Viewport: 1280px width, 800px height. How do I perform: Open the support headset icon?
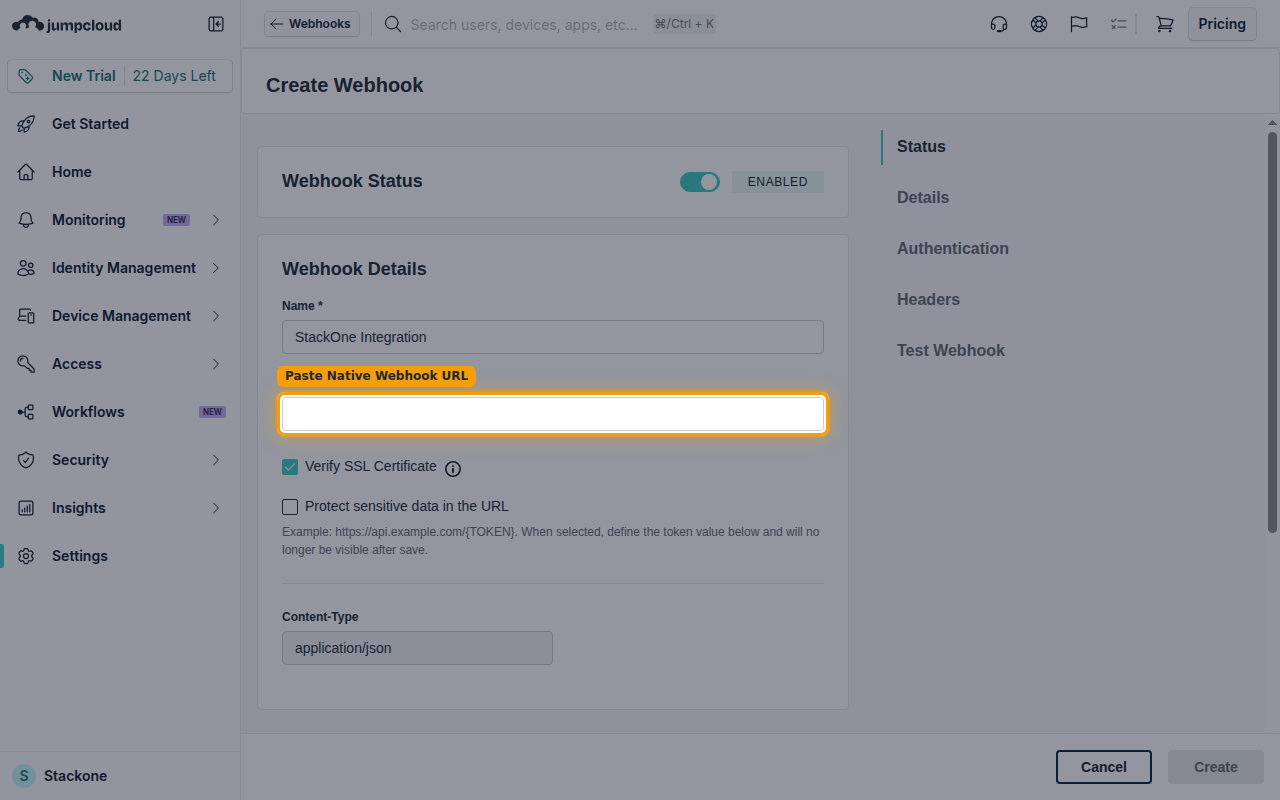point(998,24)
